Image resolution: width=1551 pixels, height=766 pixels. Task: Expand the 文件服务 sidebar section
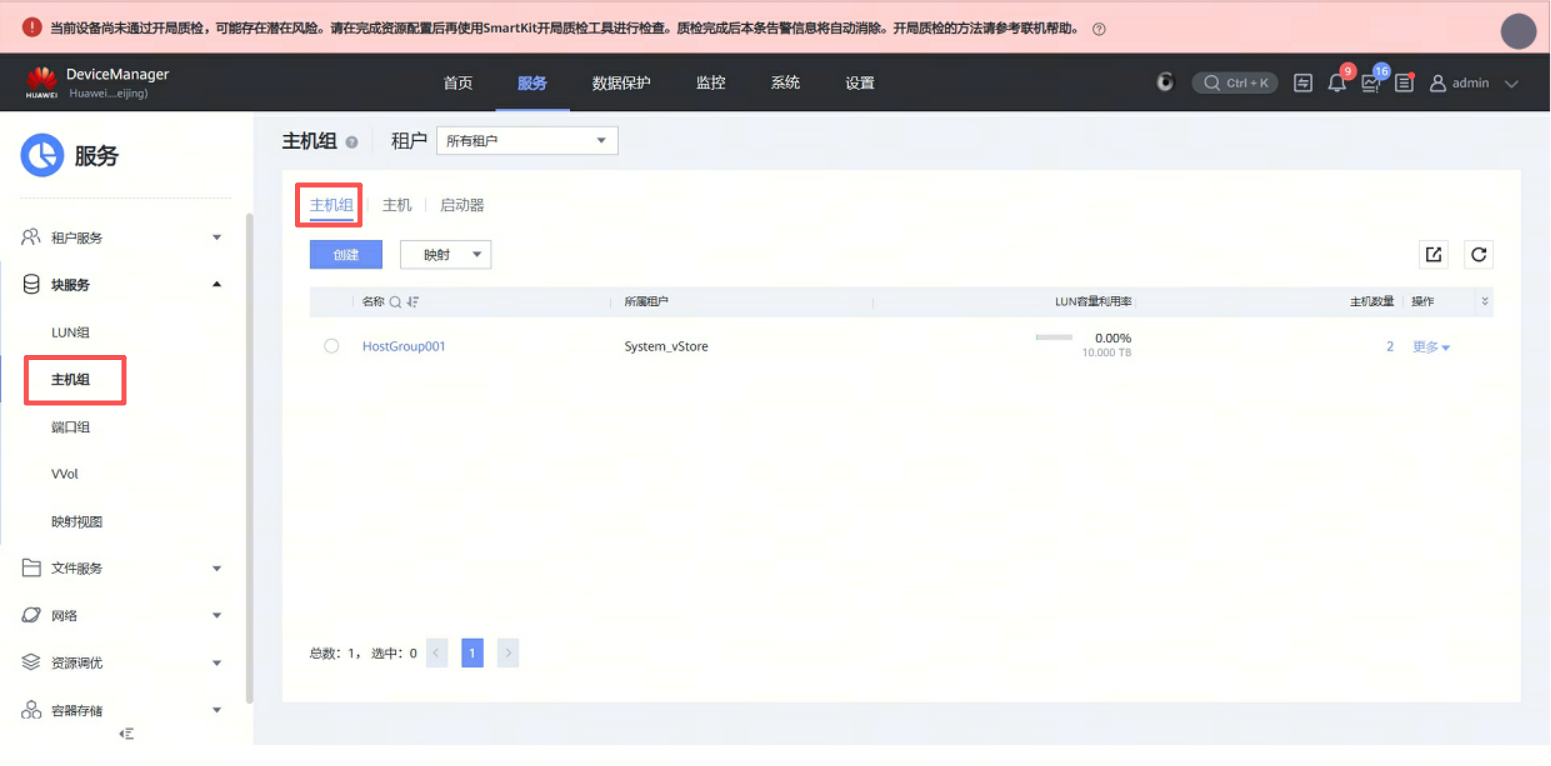pos(217,568)
